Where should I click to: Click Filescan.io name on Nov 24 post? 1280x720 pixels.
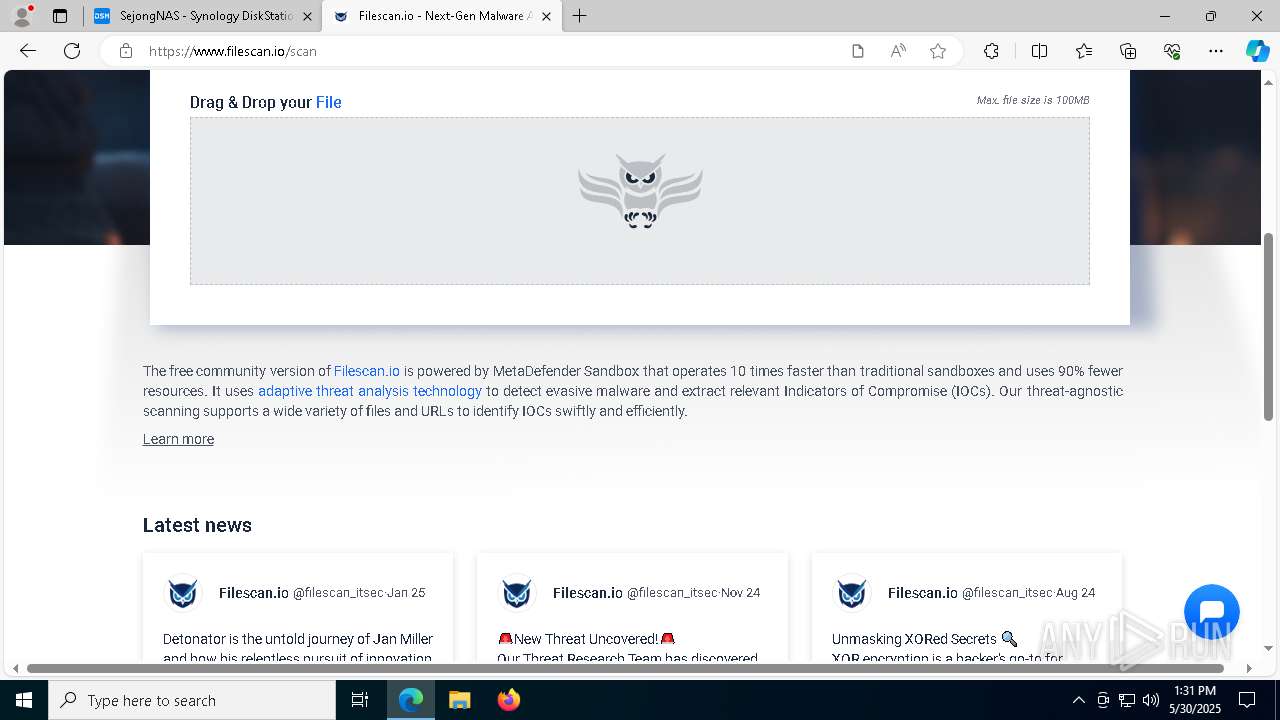[588, 593]
